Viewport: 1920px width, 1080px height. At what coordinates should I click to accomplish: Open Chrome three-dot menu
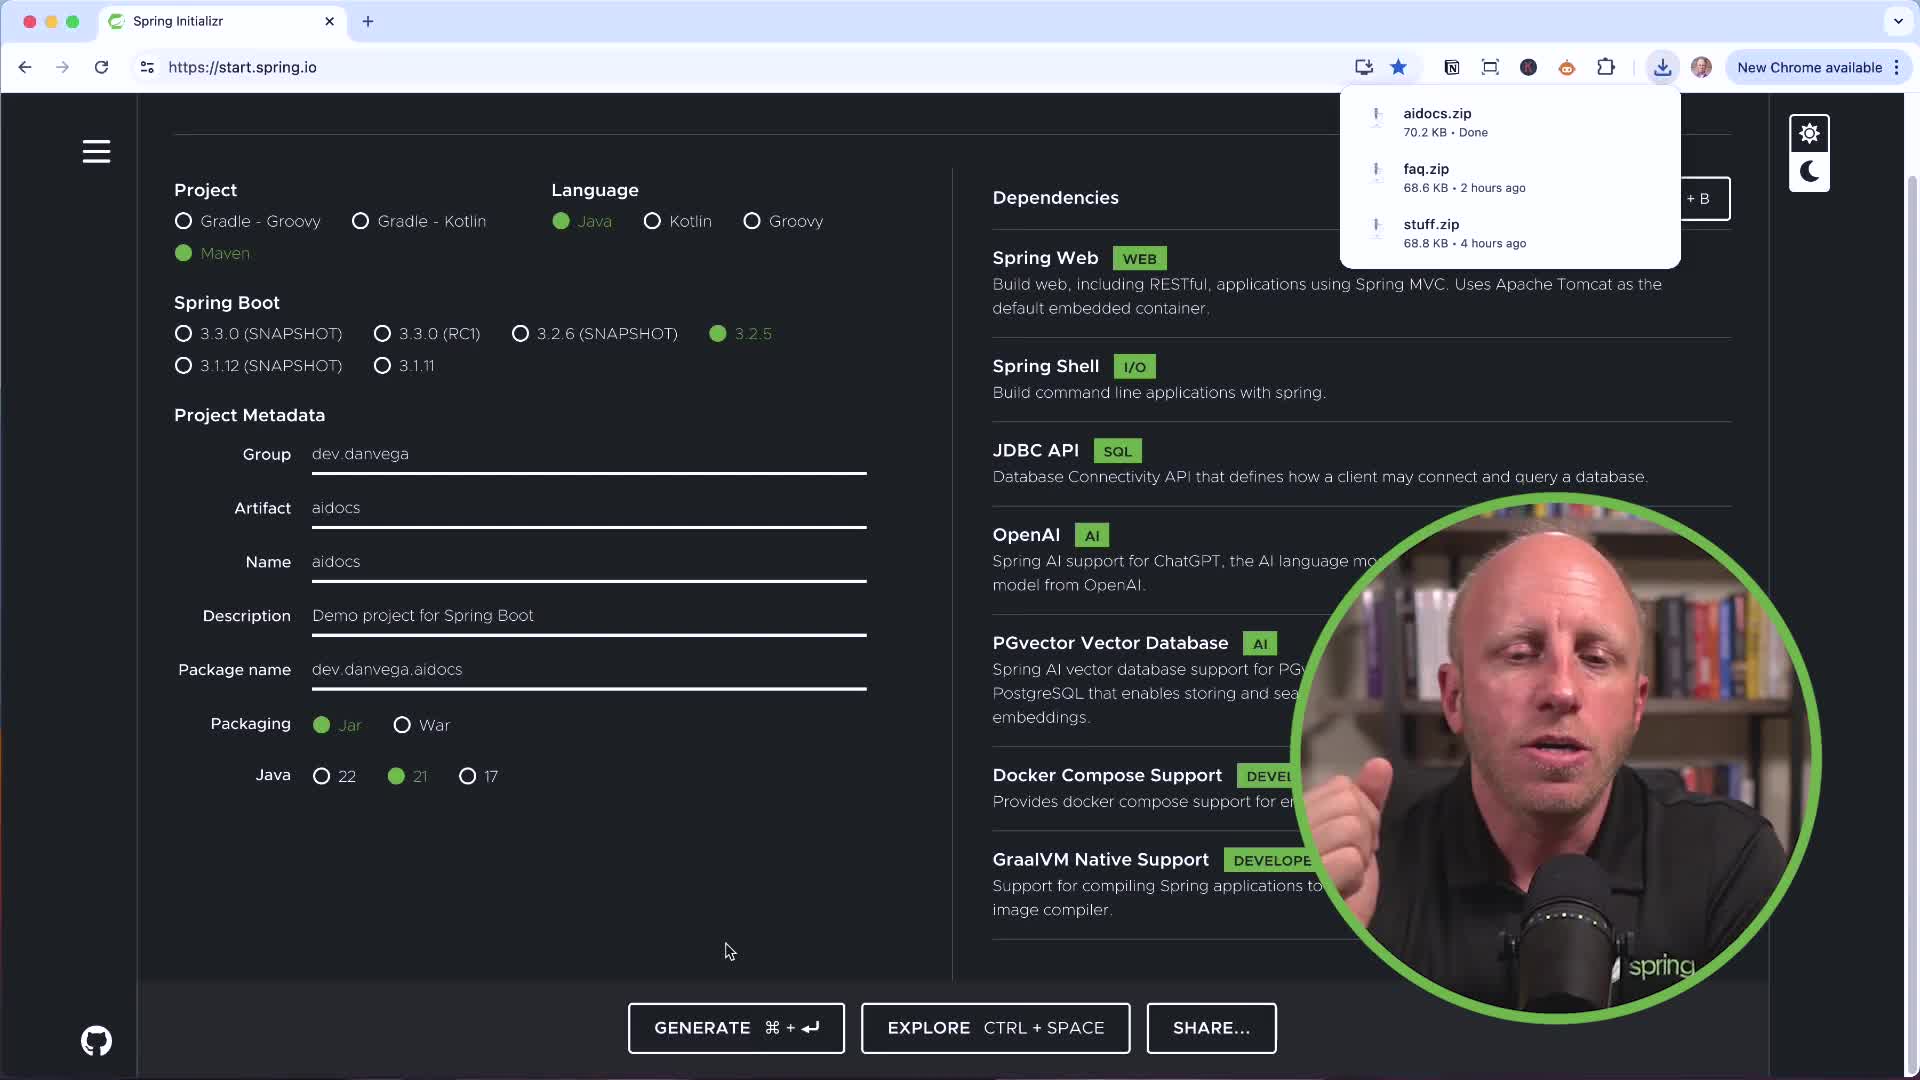(x=1896, y=67)
